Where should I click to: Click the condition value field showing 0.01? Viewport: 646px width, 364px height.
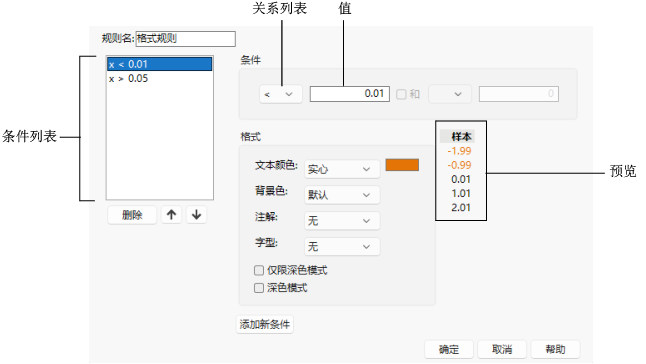pos(350,94)
